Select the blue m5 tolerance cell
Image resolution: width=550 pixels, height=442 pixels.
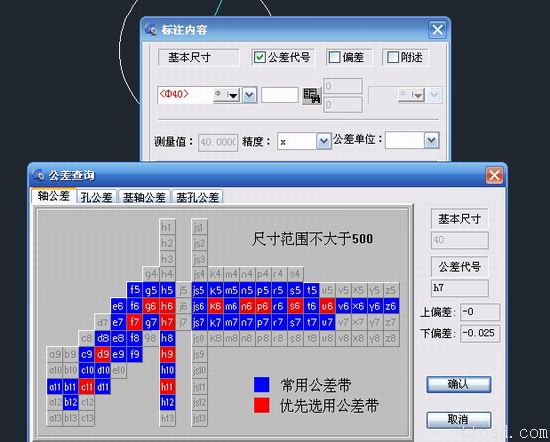231,290
